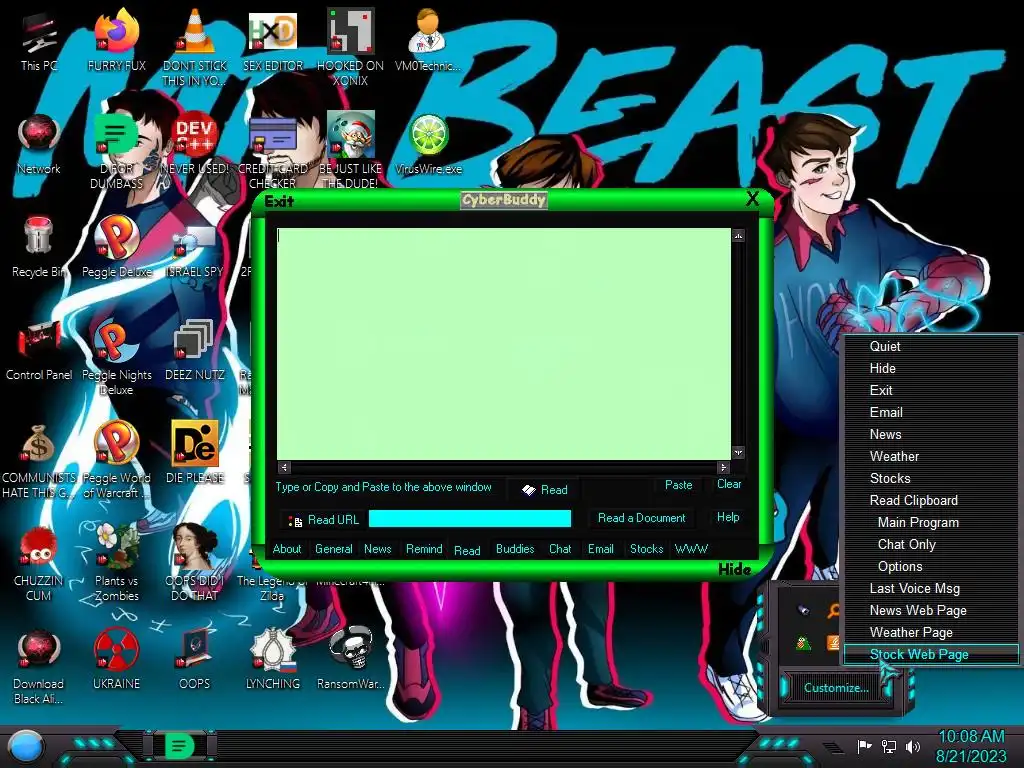Open the VLC traffic cone shortcut

click(x=194, y=46)
